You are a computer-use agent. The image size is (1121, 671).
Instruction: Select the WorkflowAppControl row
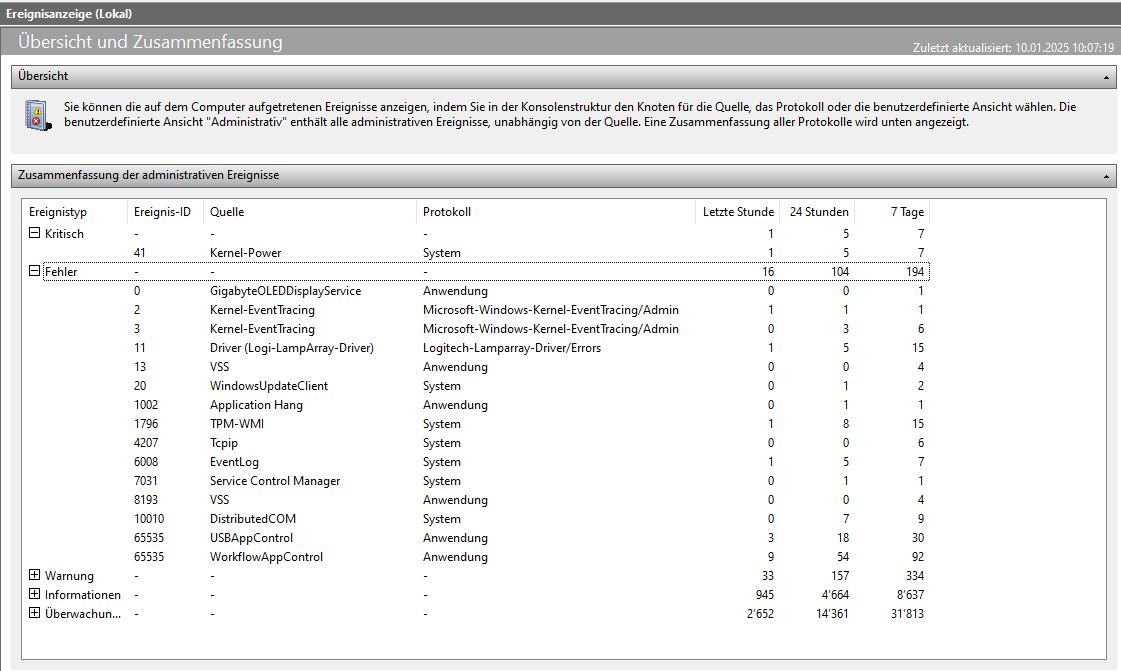[x=476, y=557]
